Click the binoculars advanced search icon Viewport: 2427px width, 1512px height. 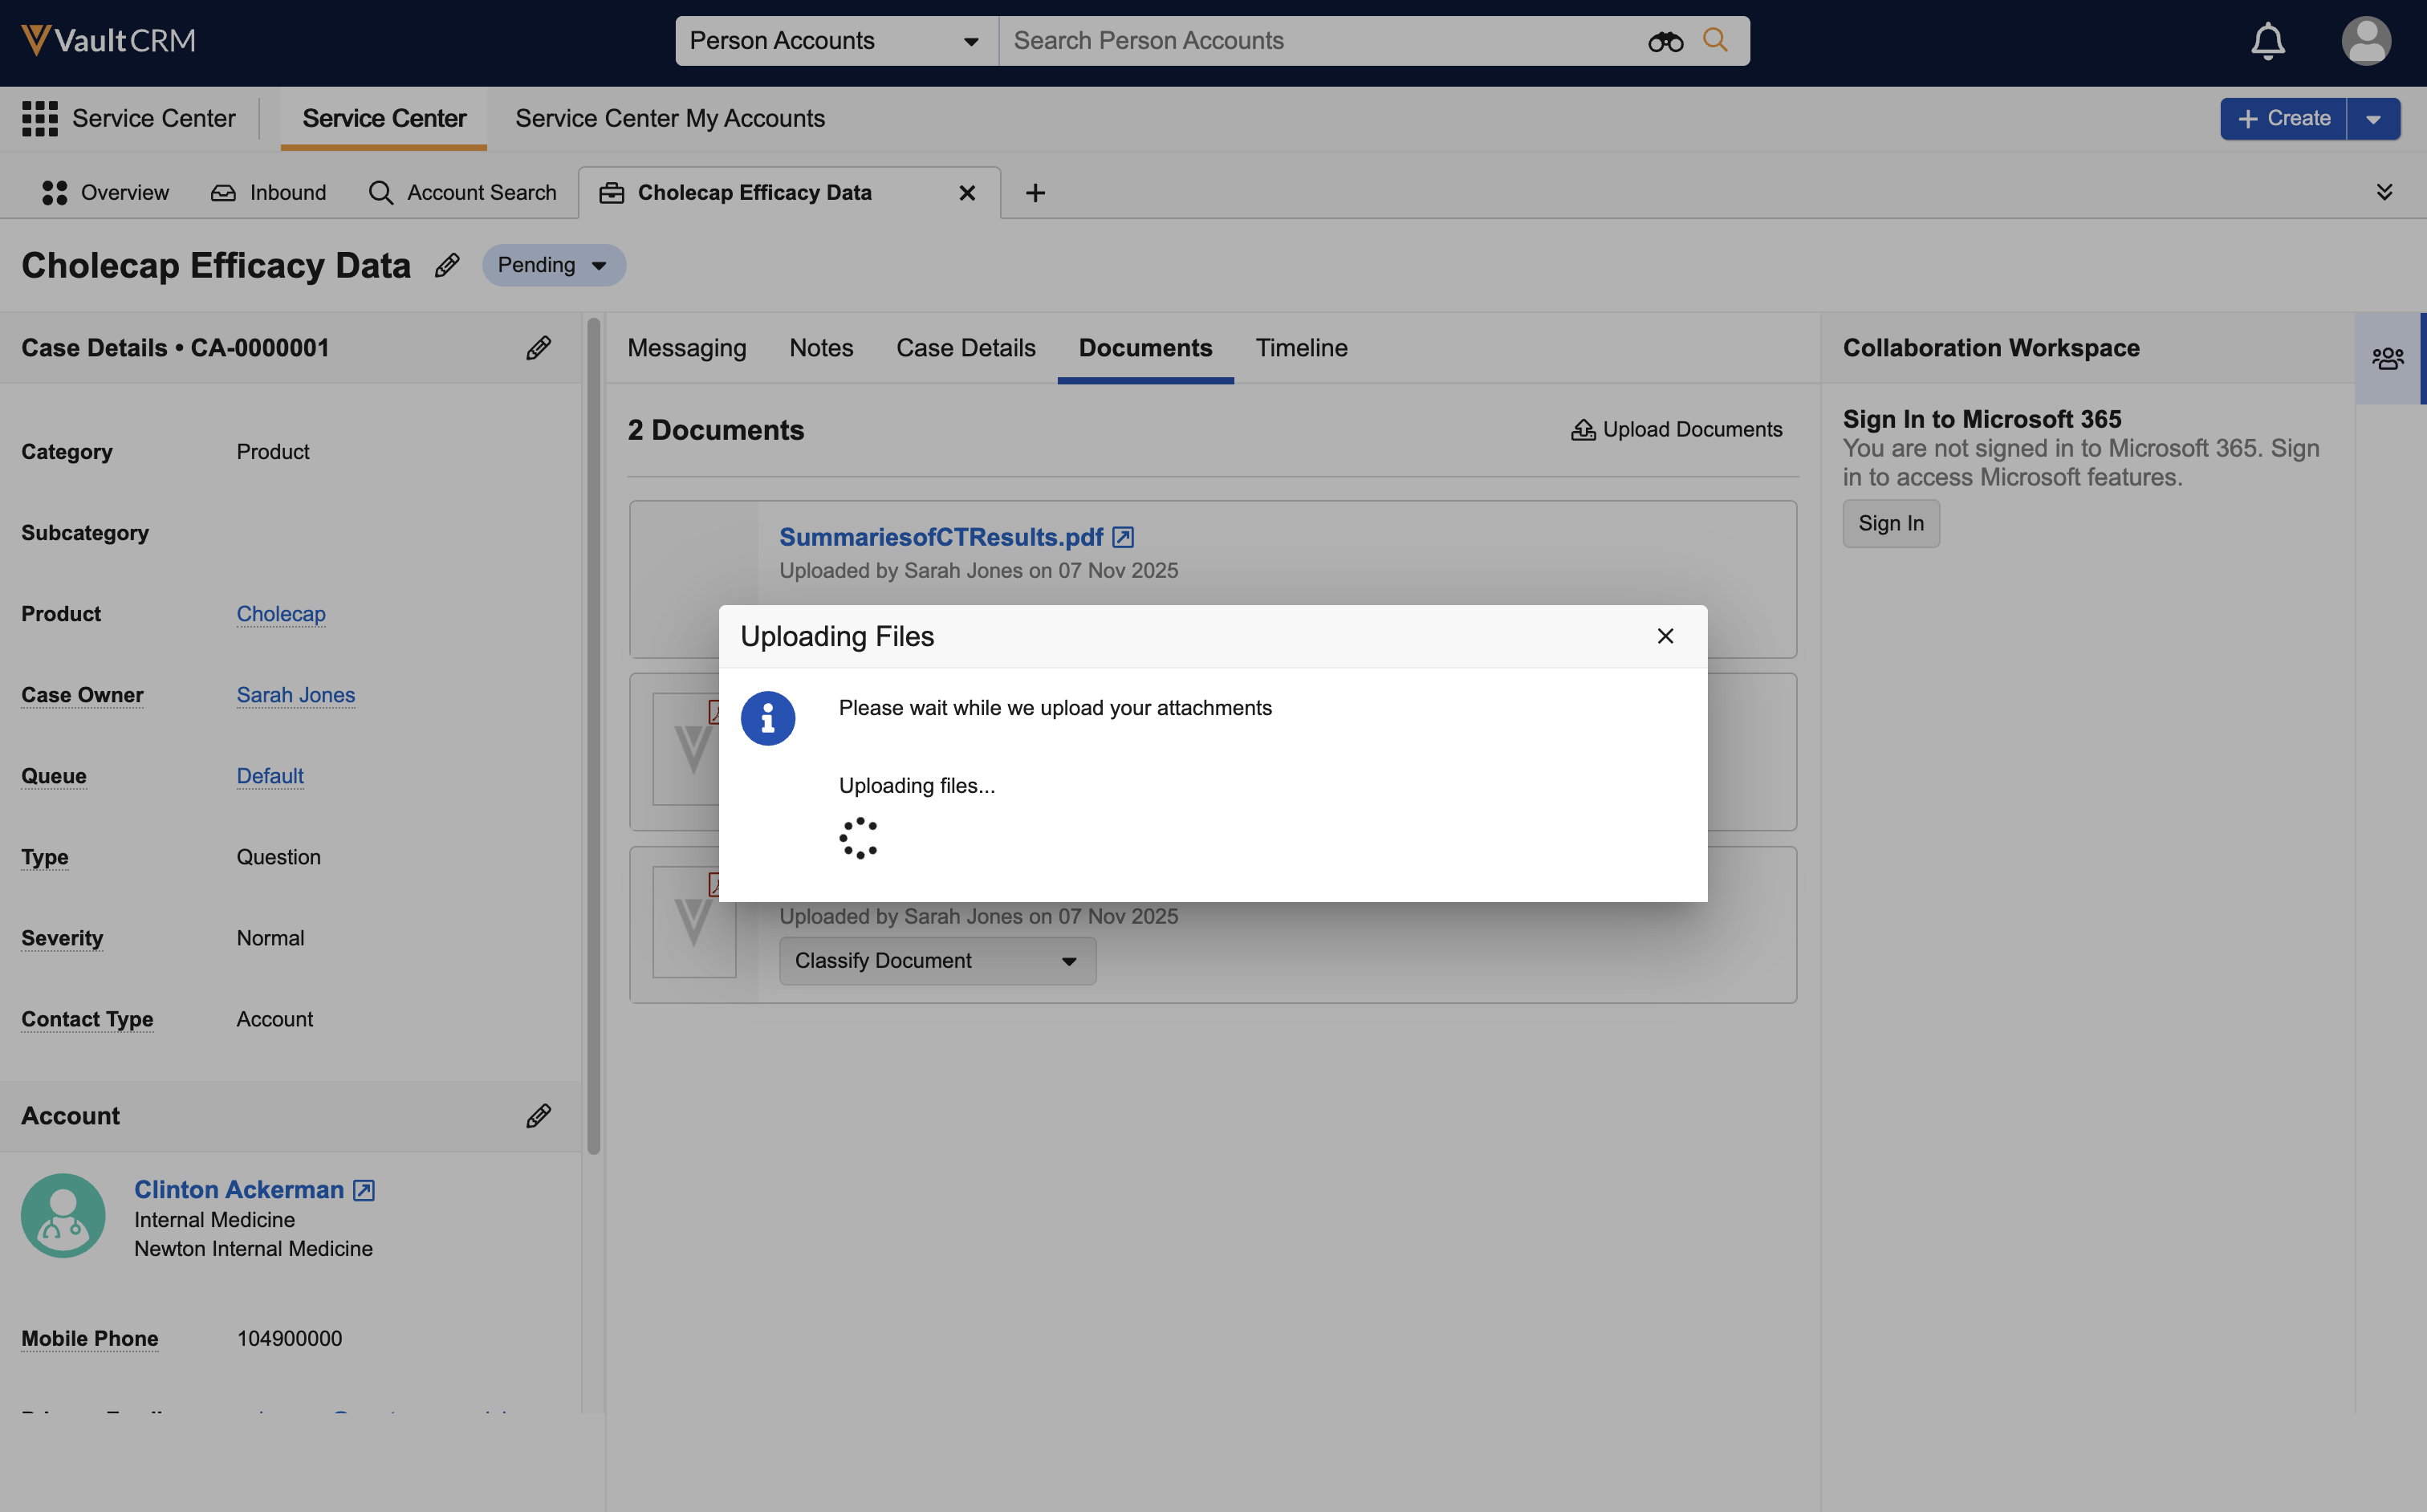click(x=1665, y=41)
